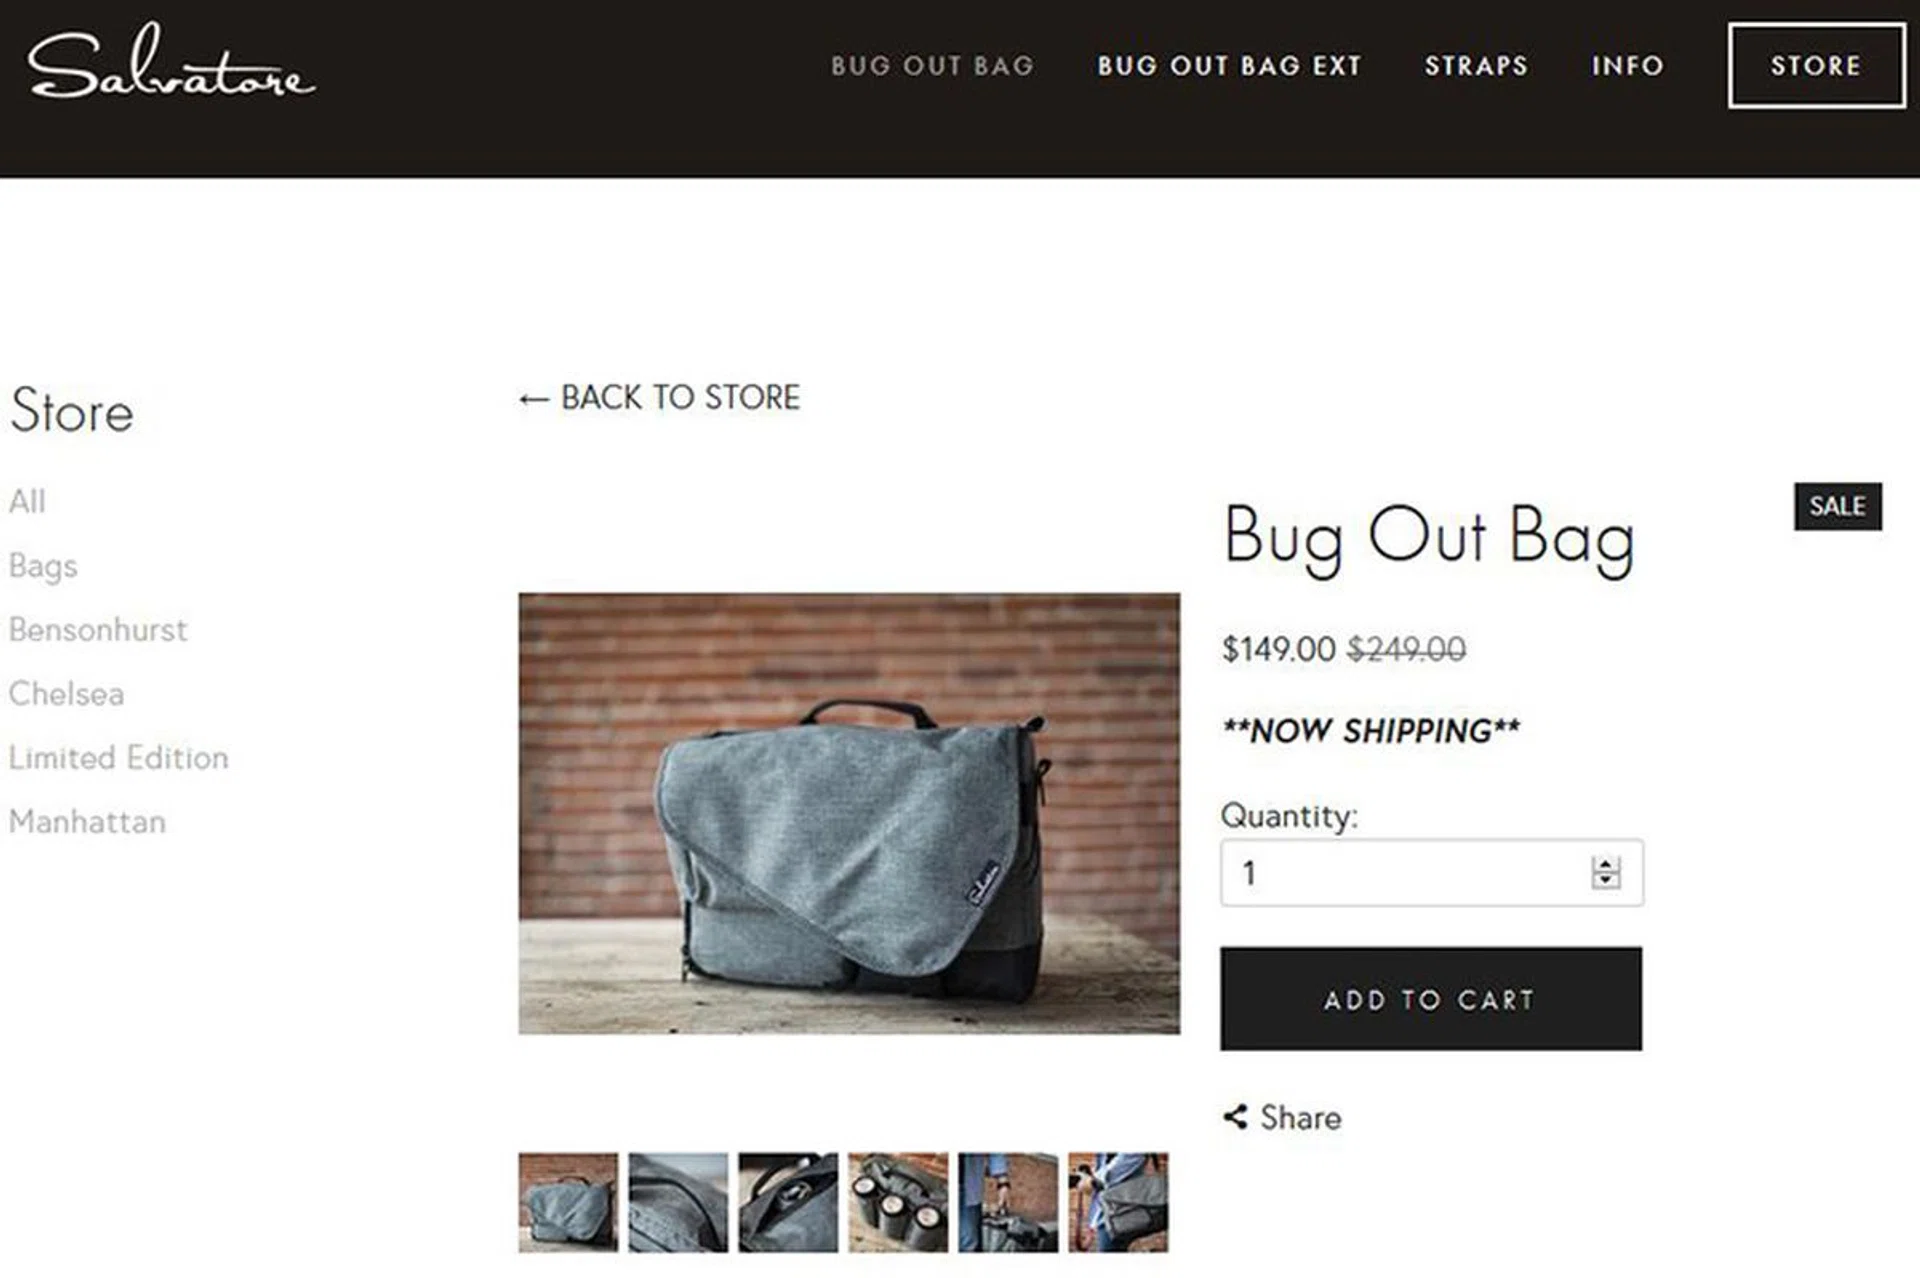Open the Bug Out Bag Ext menu item
The width and height of the screenshot is (1920, 1278).
click(x=1229, y=66)
